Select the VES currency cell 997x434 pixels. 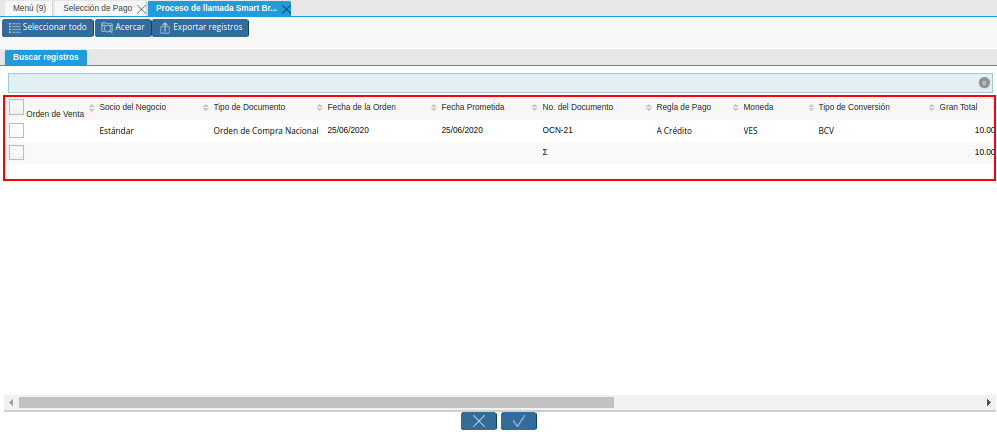point(750,131)
